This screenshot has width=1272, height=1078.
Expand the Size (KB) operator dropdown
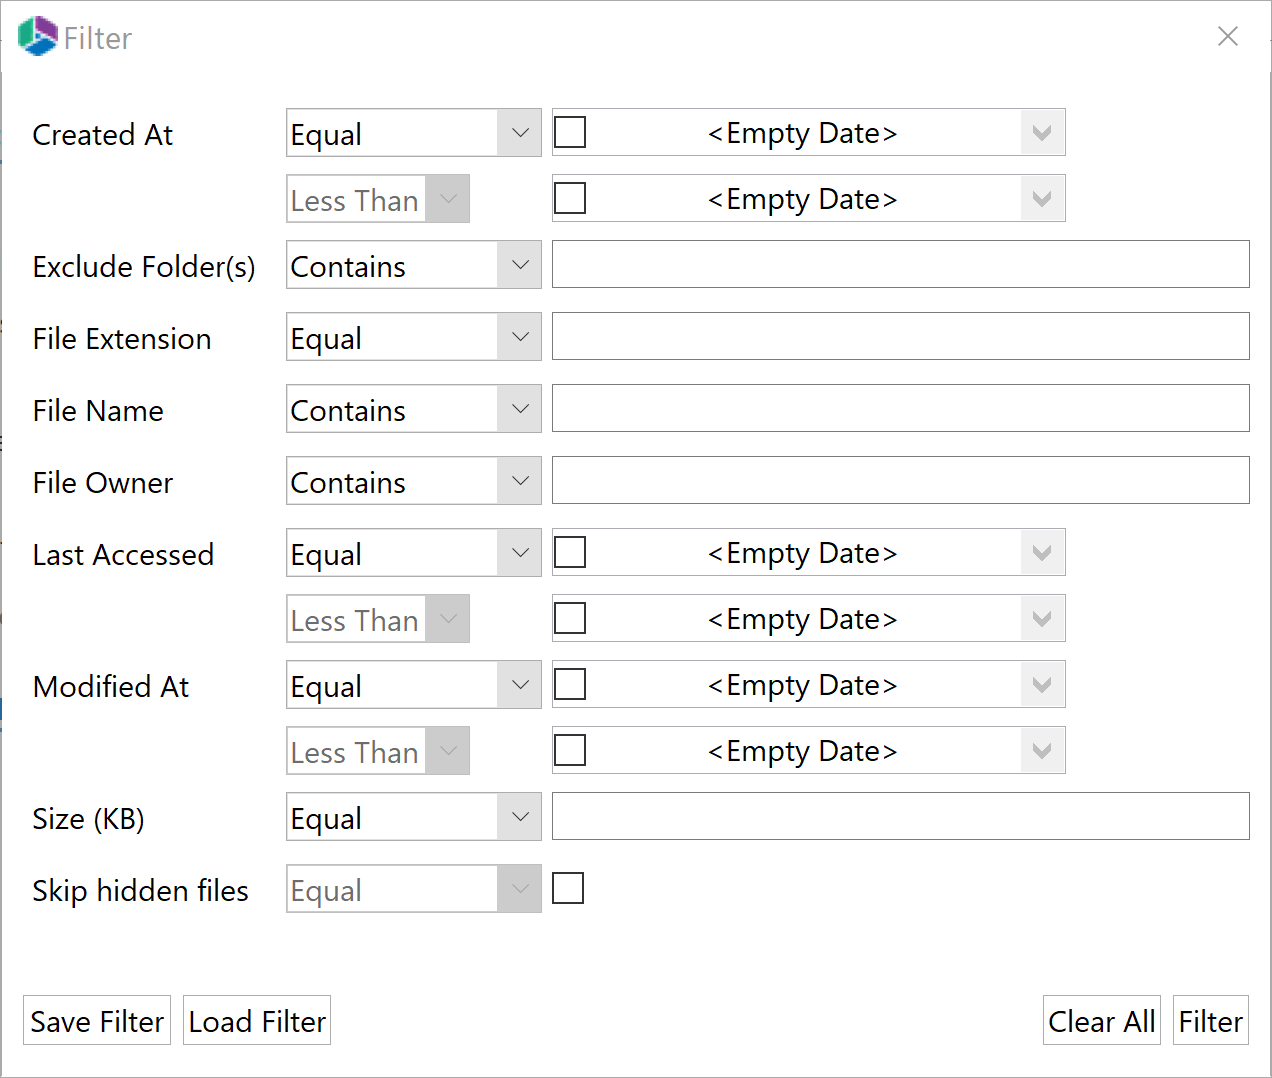519,817
